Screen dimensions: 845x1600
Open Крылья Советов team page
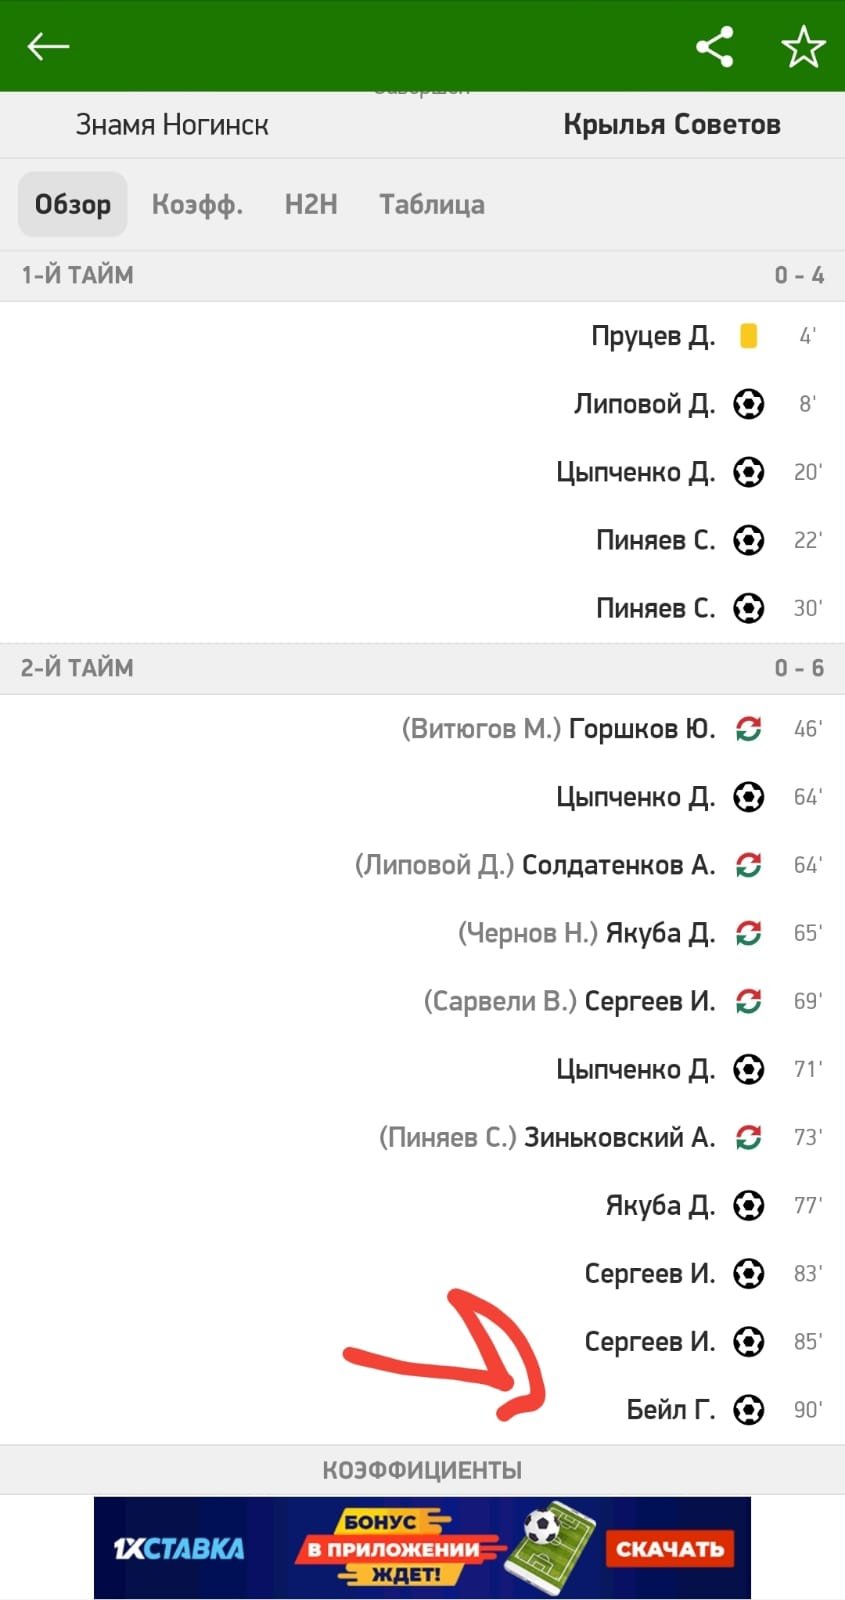click(x=671, y=125)
